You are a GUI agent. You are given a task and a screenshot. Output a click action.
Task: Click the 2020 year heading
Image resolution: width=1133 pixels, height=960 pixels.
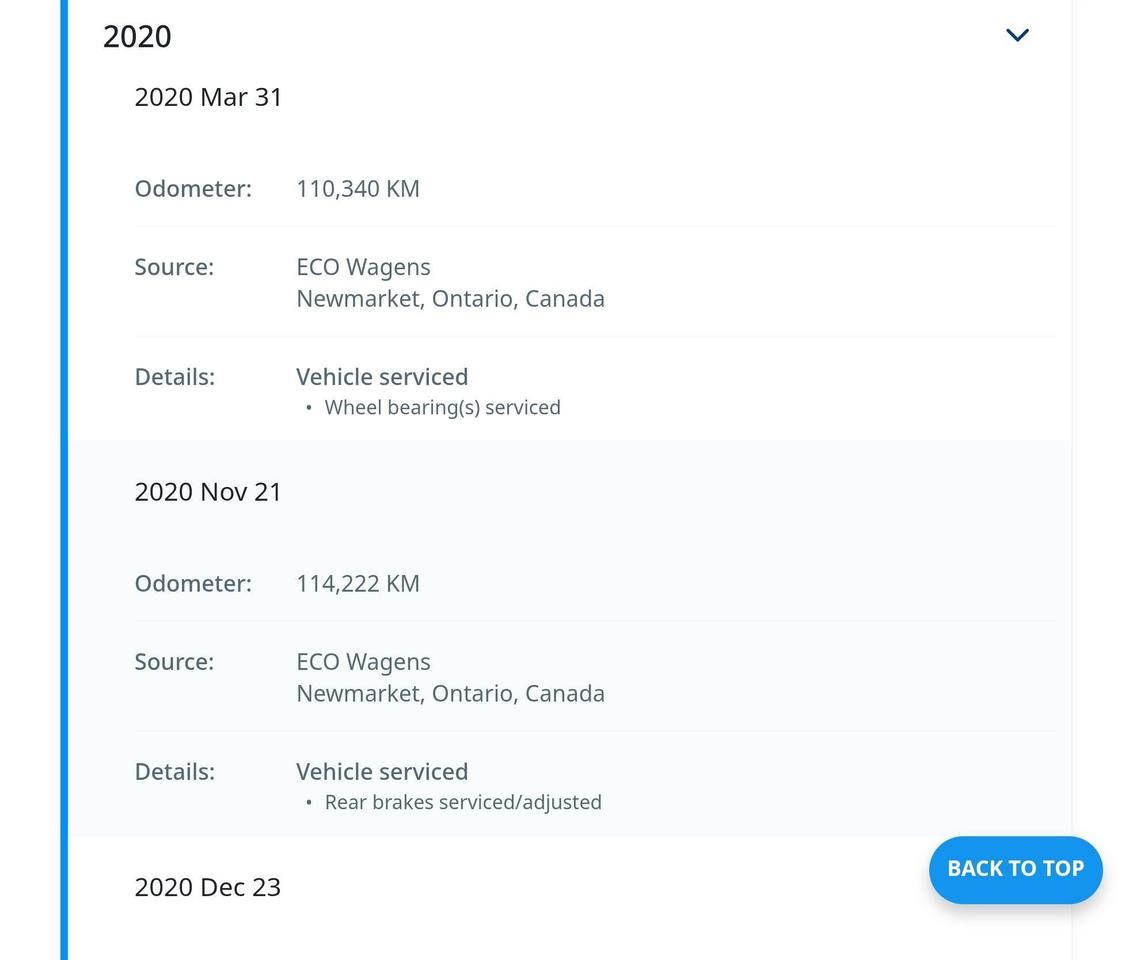[x=137, y=37]
